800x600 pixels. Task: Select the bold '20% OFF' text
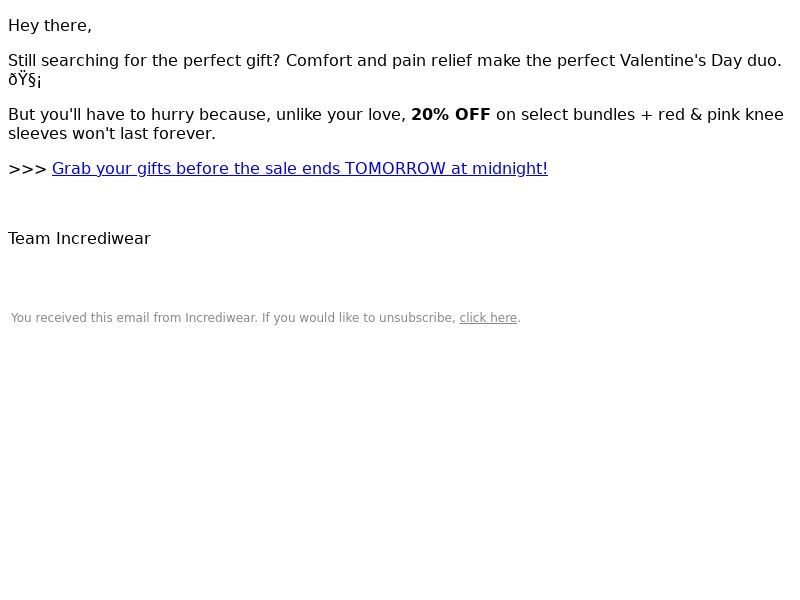point(451,114)
